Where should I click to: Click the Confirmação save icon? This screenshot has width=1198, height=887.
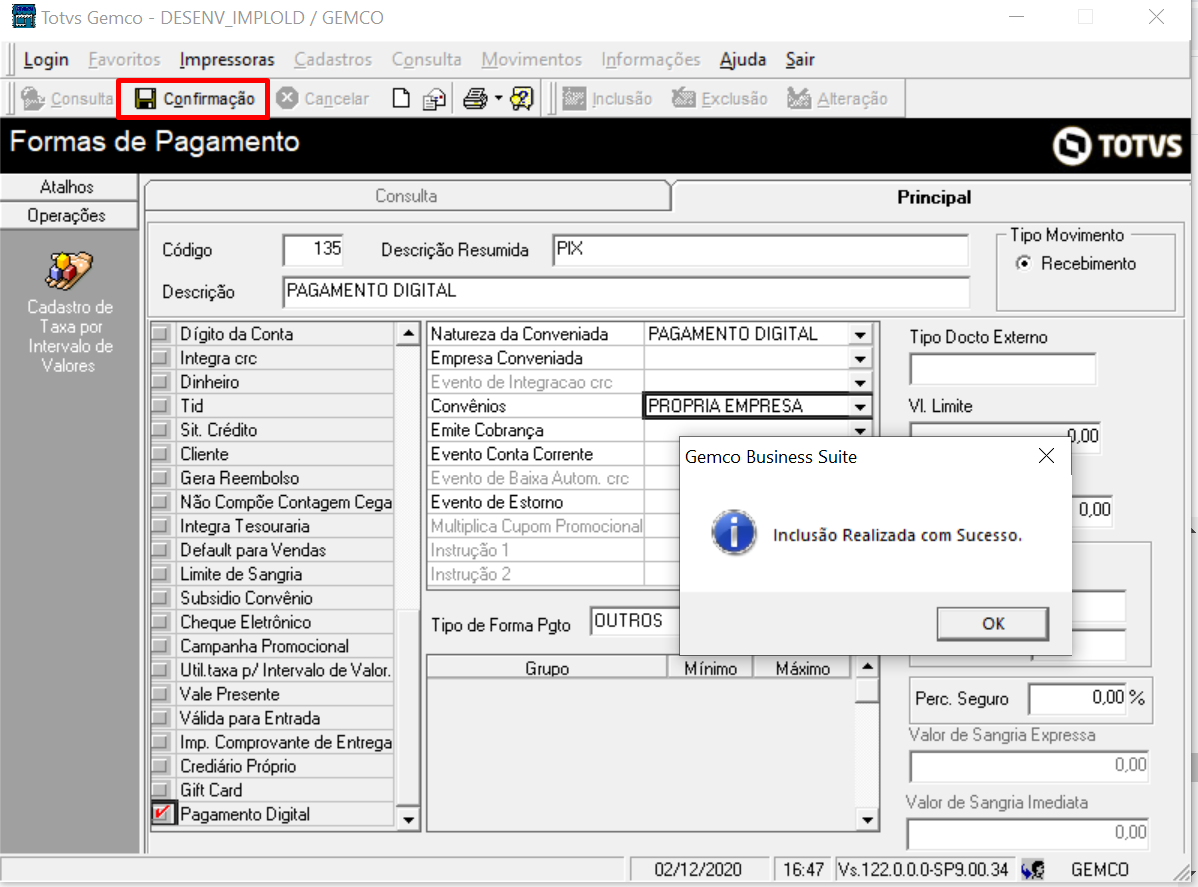tap(145, 99)
